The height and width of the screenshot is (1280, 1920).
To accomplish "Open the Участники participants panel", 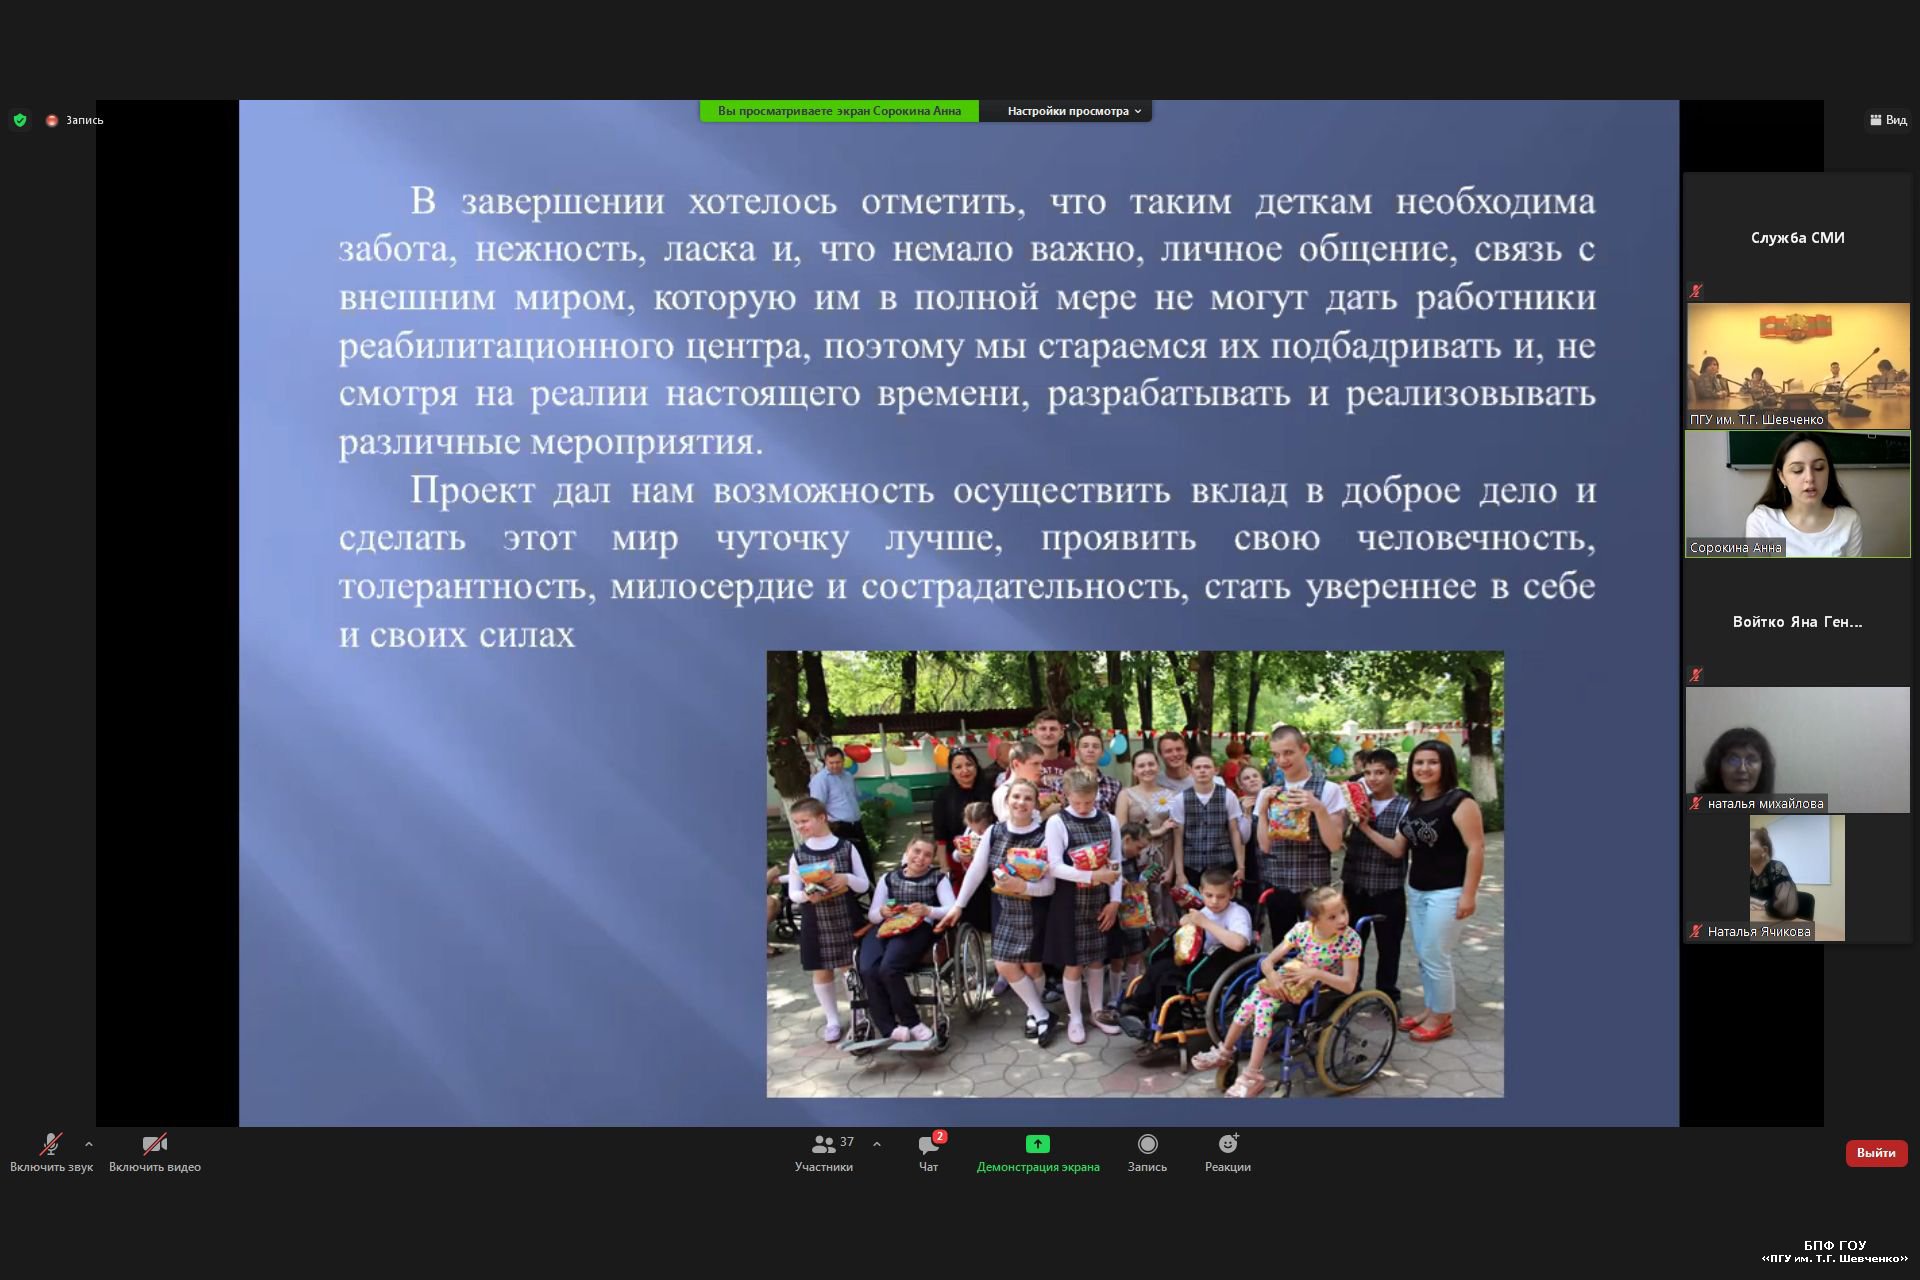I will click(x=823, y=1152).
